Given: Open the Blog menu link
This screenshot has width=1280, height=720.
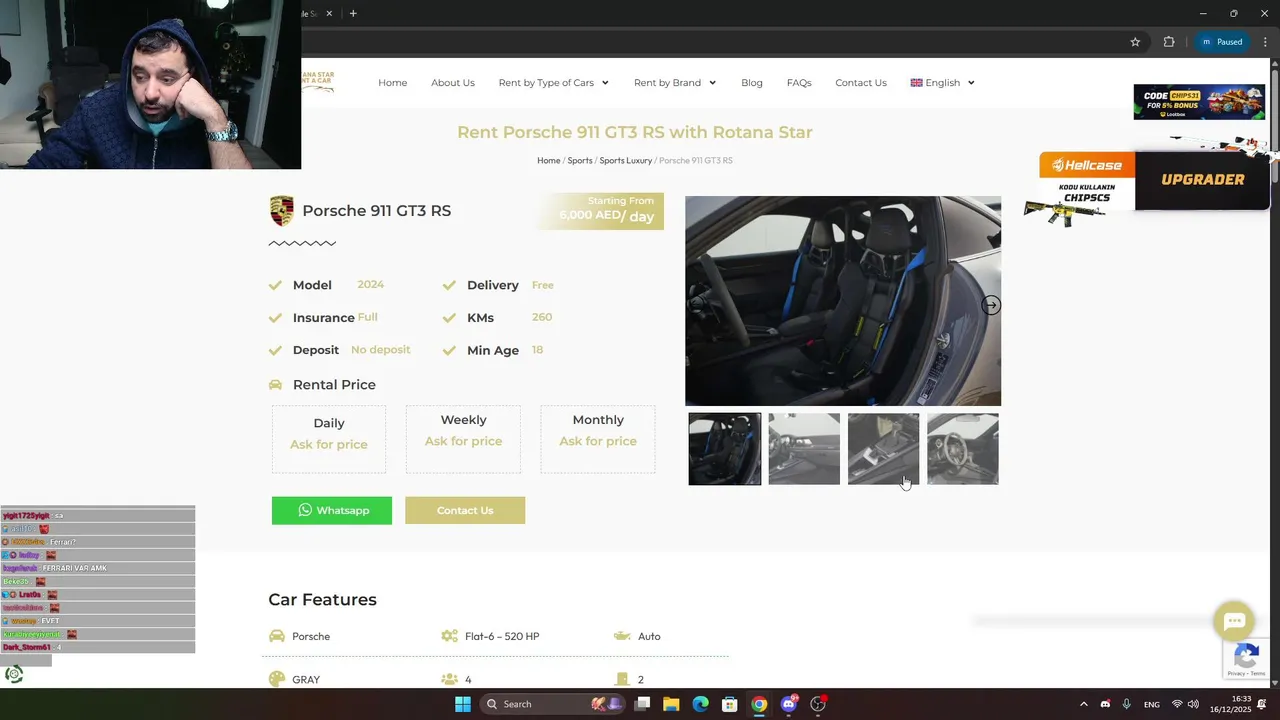Looking at the screenshot, I should (752, 83).
